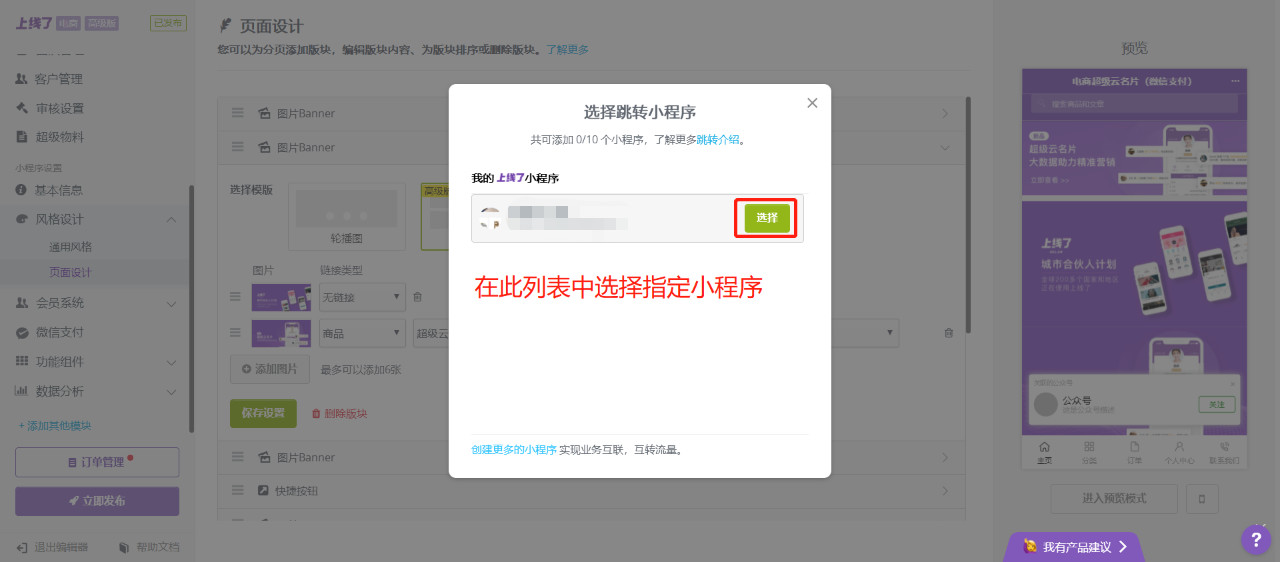
Task: Click the drag handle of the second 图片Banner
Action: pyautogui.click(x=238, y=147)
